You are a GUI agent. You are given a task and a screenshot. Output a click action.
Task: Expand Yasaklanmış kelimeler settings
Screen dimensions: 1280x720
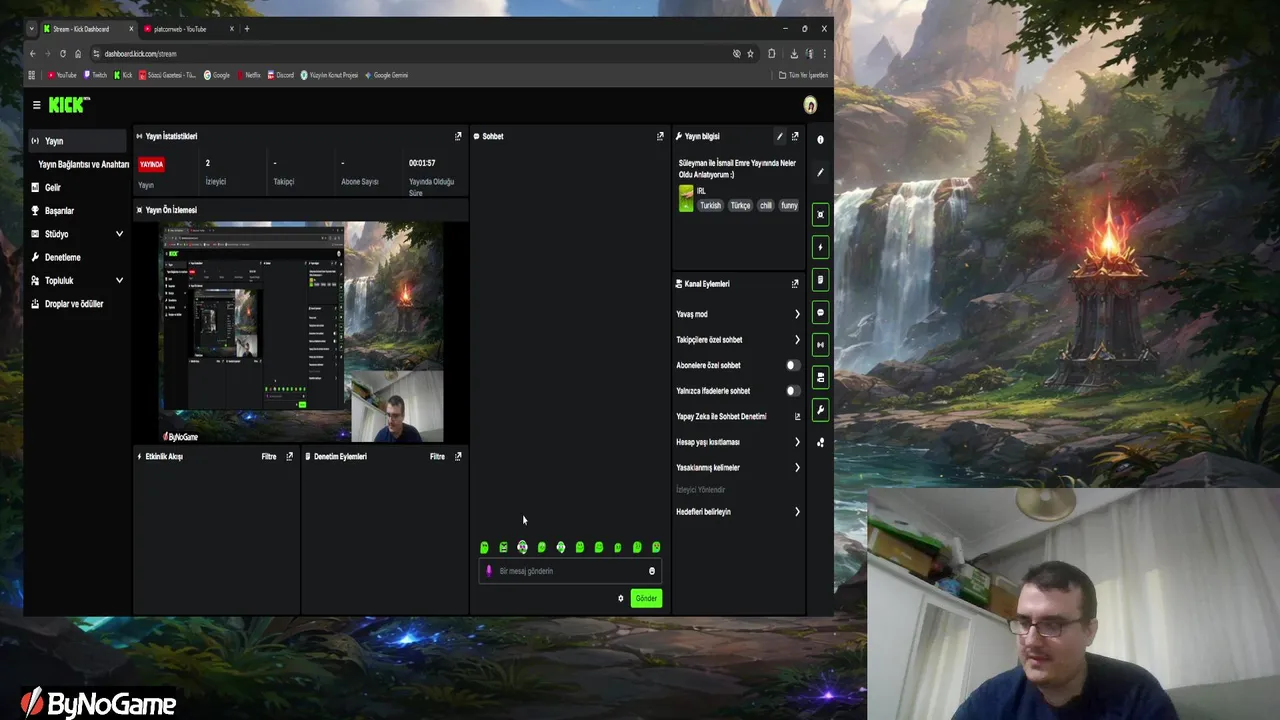point(797,467)
